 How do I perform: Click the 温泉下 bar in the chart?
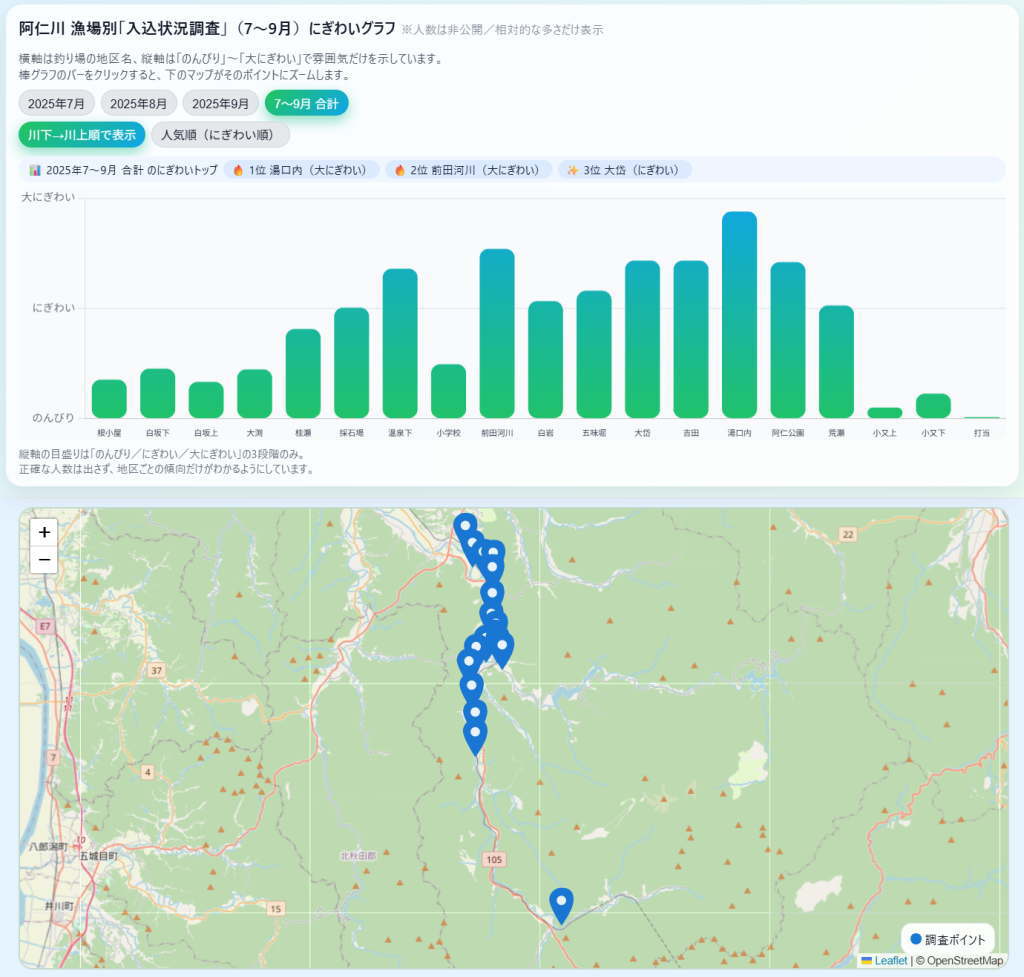[x=400, y=343]
